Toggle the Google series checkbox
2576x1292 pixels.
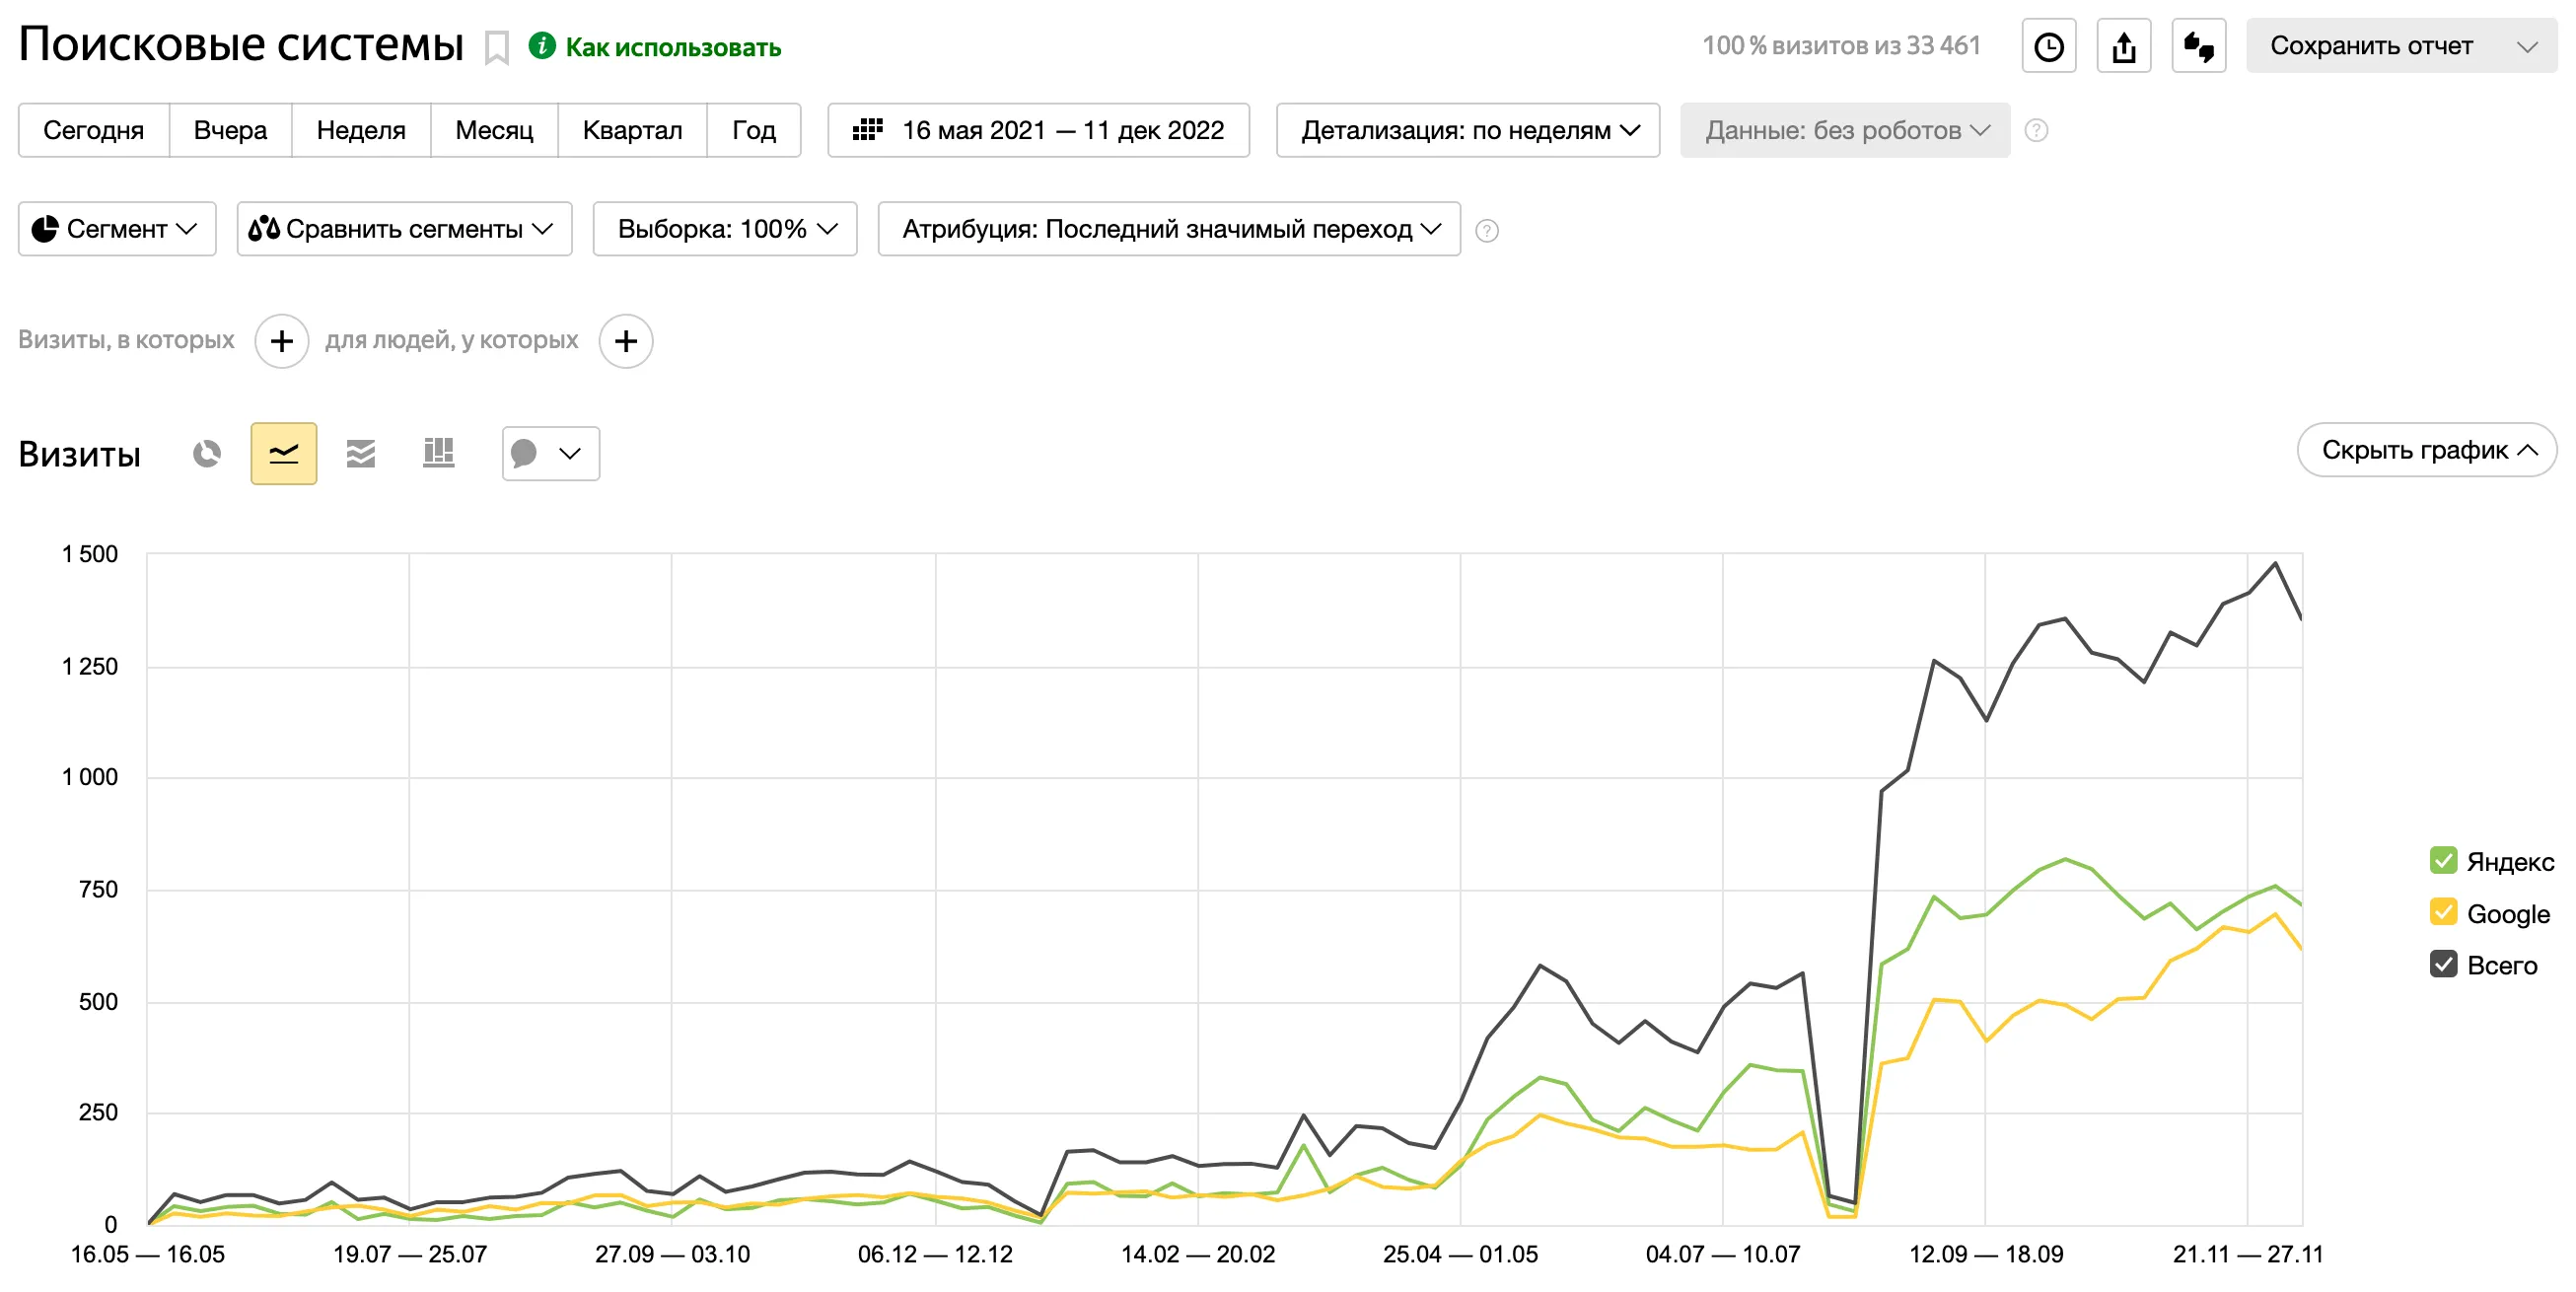2443,913
